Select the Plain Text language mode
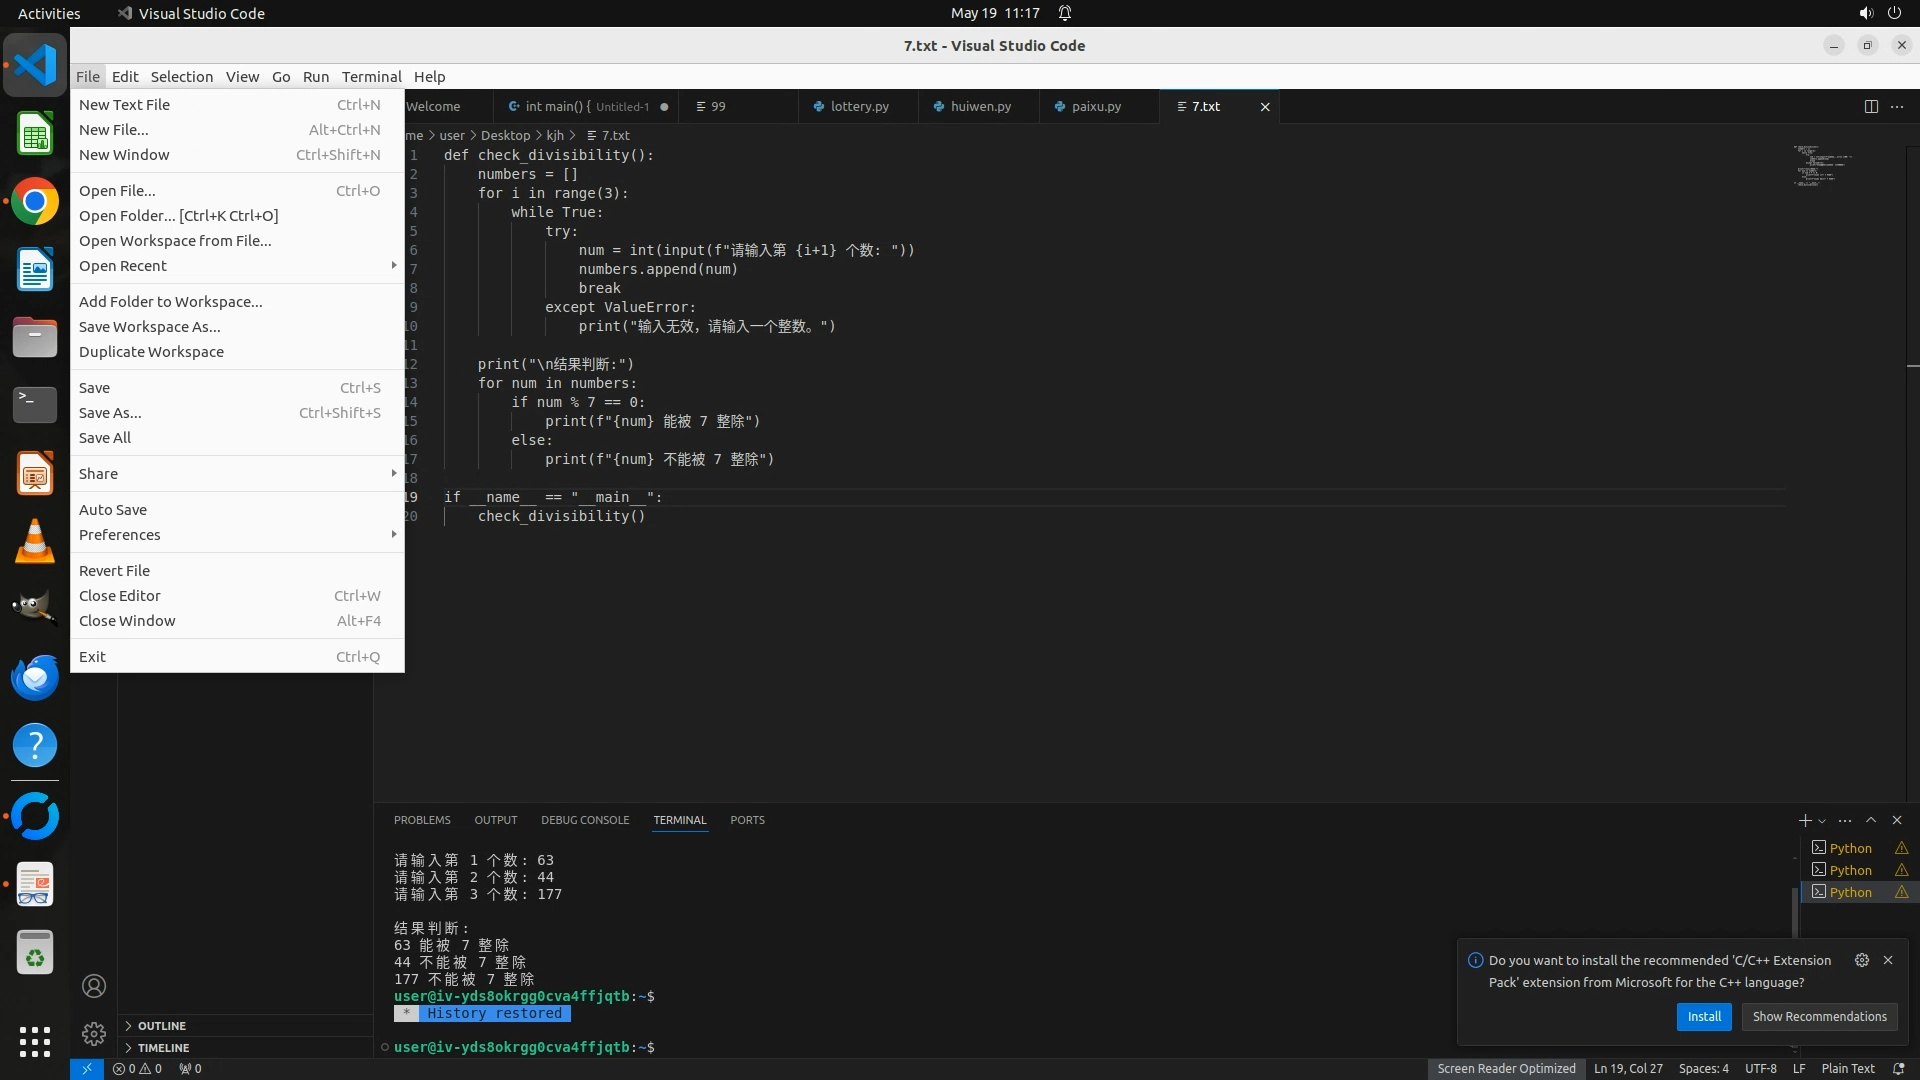The width and height of the screenshot is (1920, 1080). tap(1847, 1068)
